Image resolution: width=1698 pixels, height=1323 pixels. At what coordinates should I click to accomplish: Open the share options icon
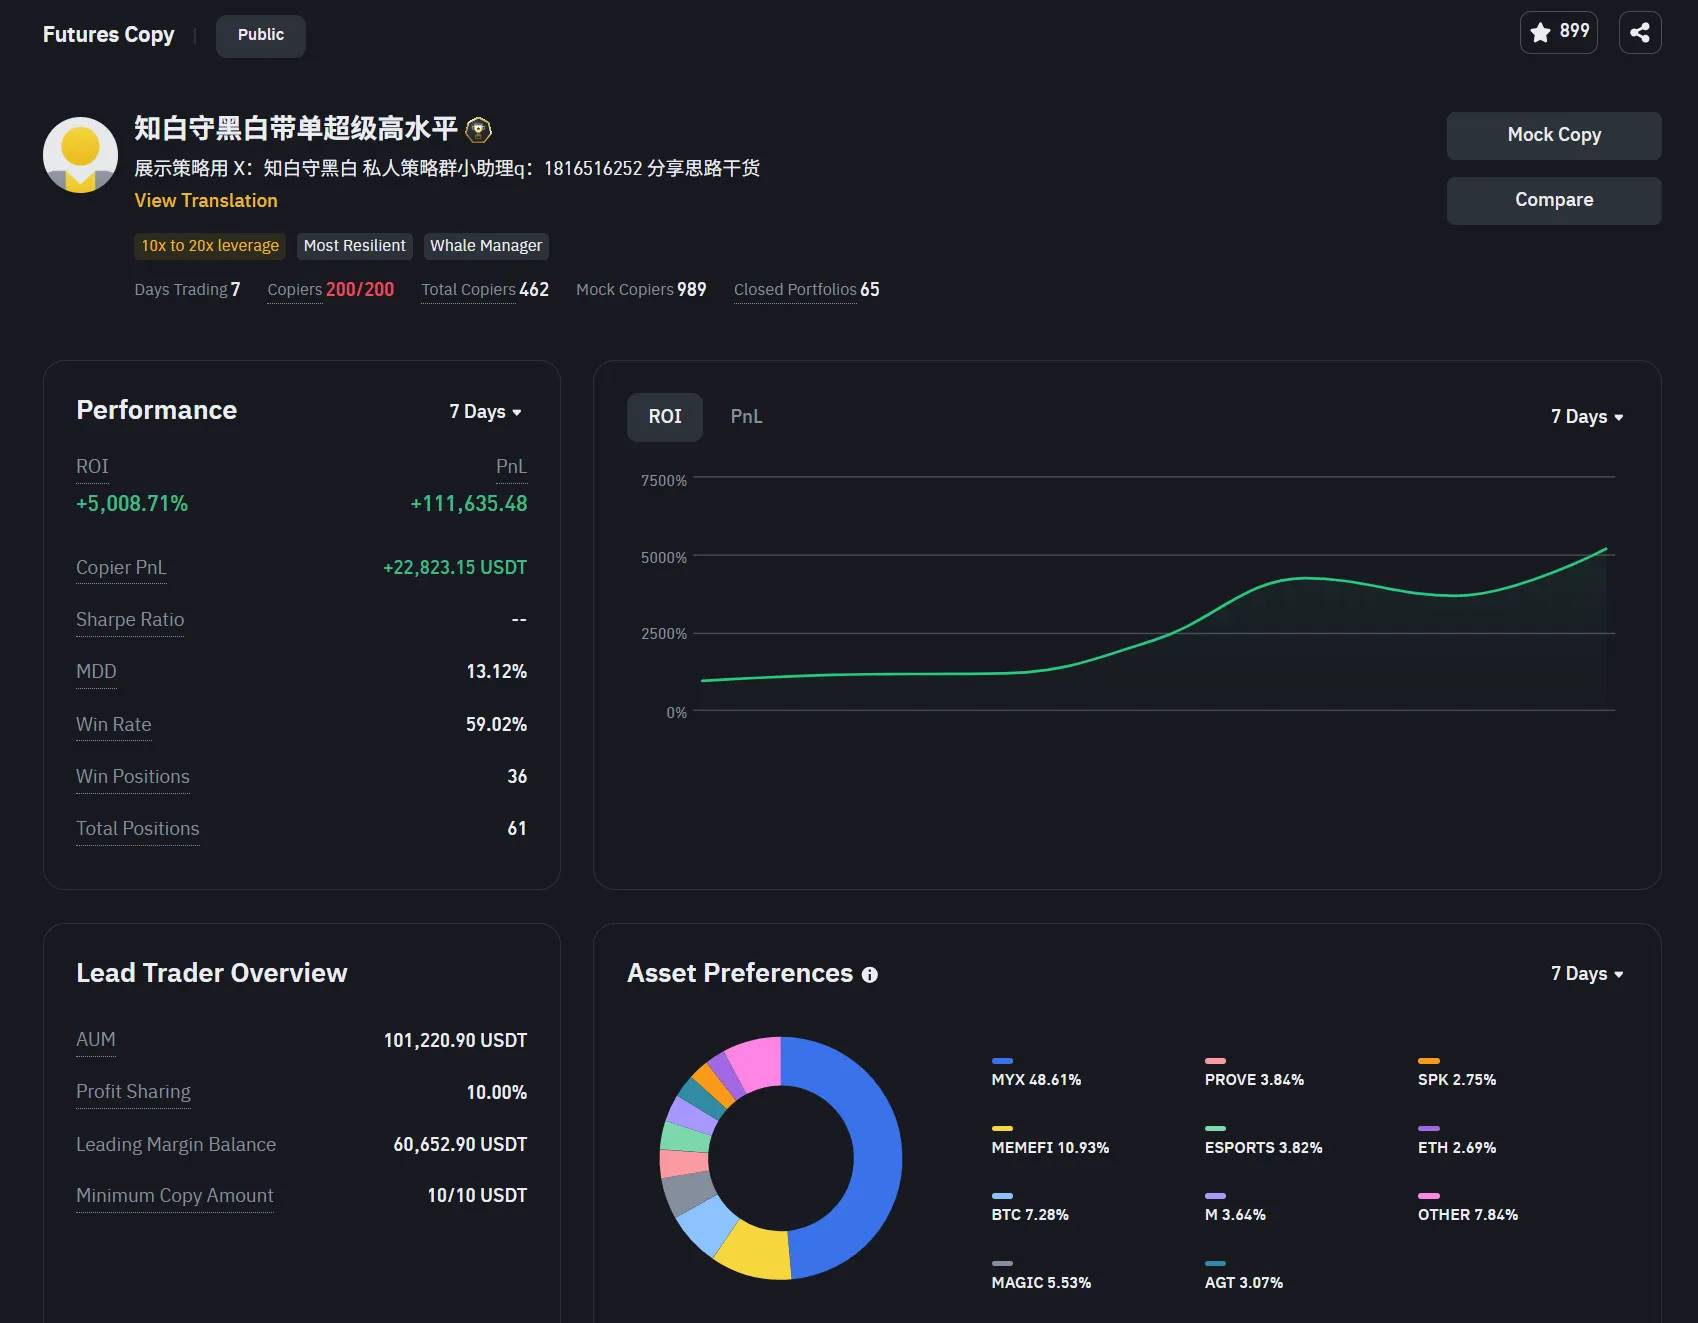point(1640,32)
